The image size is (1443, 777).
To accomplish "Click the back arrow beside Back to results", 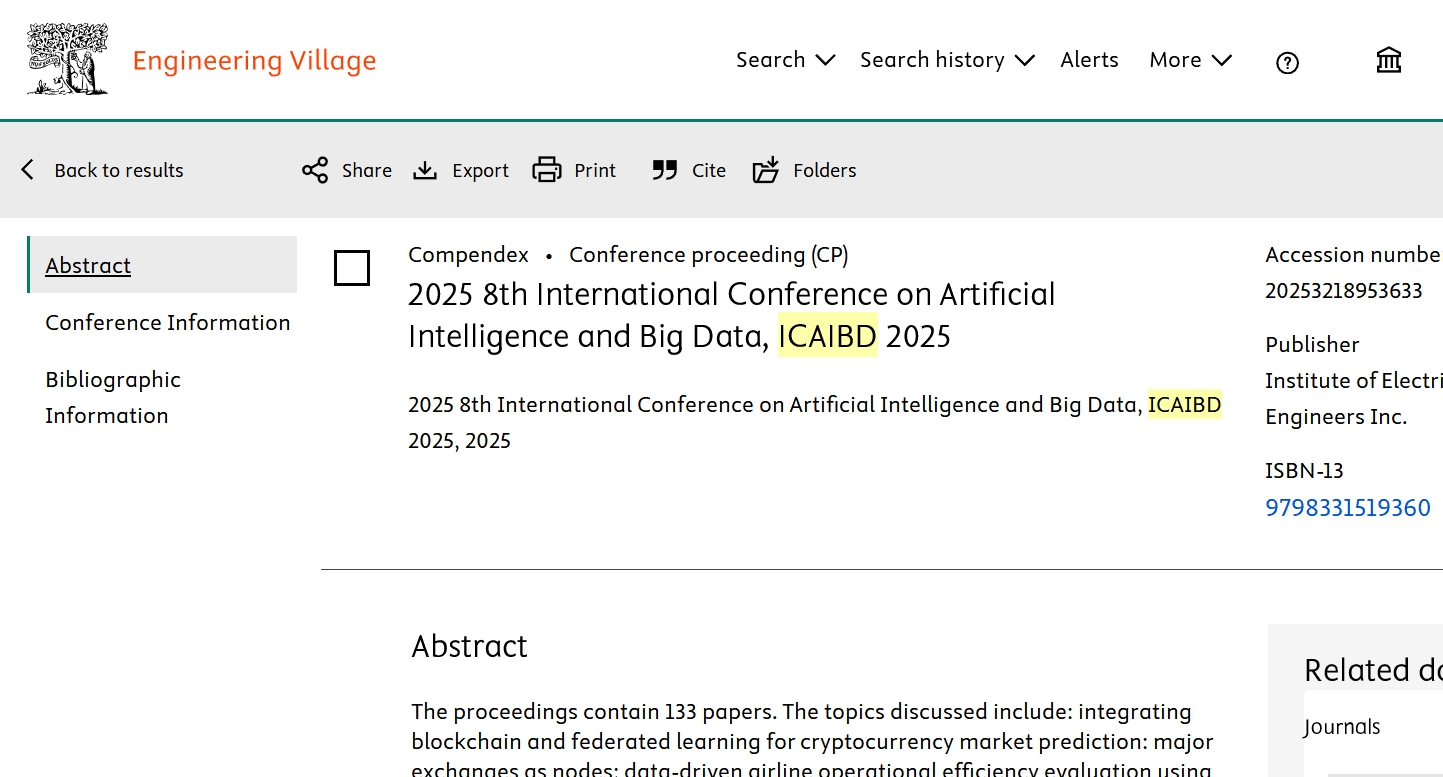I will (28, 170).
